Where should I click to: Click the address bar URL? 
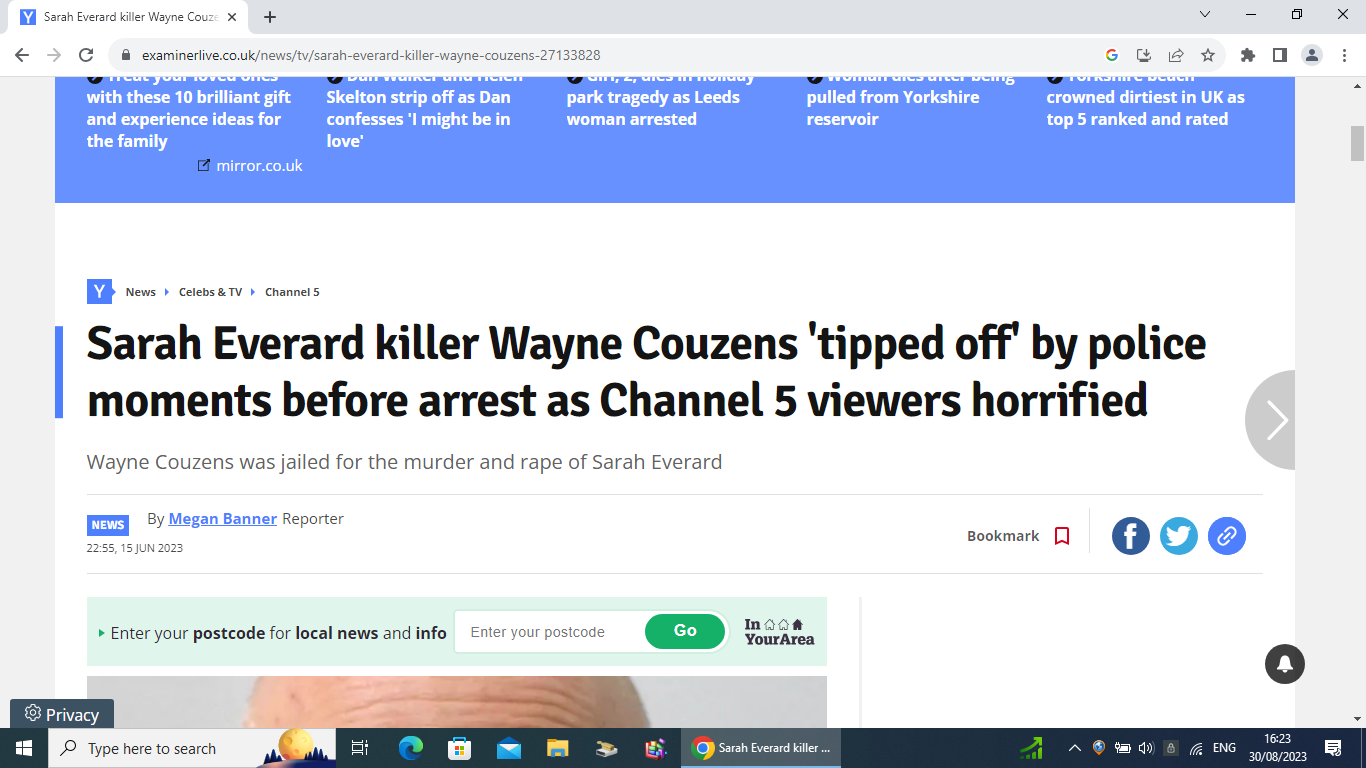coord(371,55)
